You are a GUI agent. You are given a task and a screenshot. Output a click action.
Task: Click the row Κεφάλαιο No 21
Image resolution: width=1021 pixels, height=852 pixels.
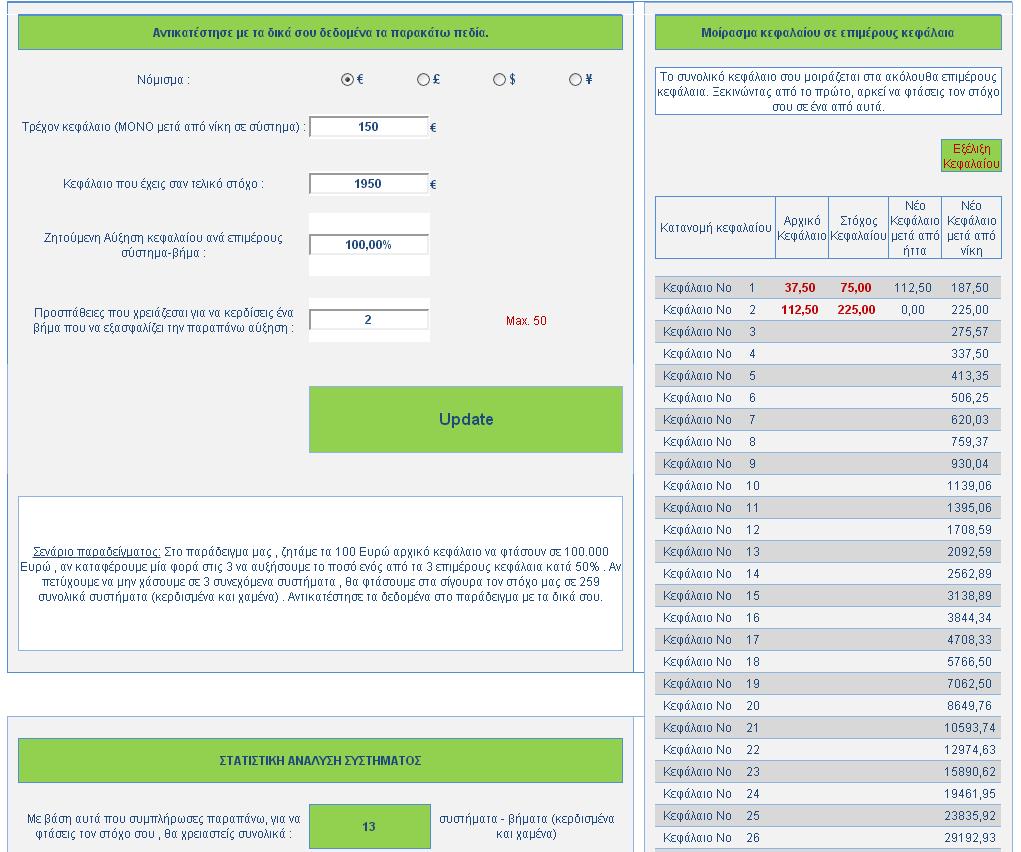point(828,728)
